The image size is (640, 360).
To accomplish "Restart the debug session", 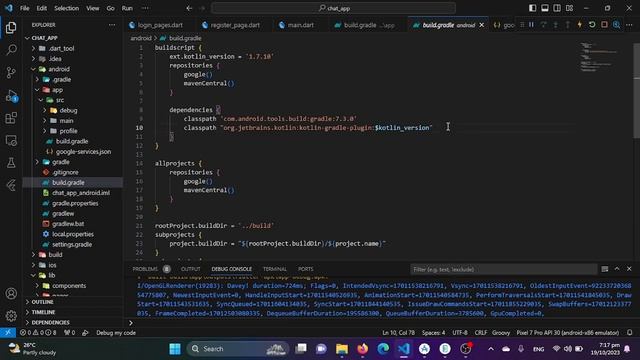I will click(x=592, y=25).
